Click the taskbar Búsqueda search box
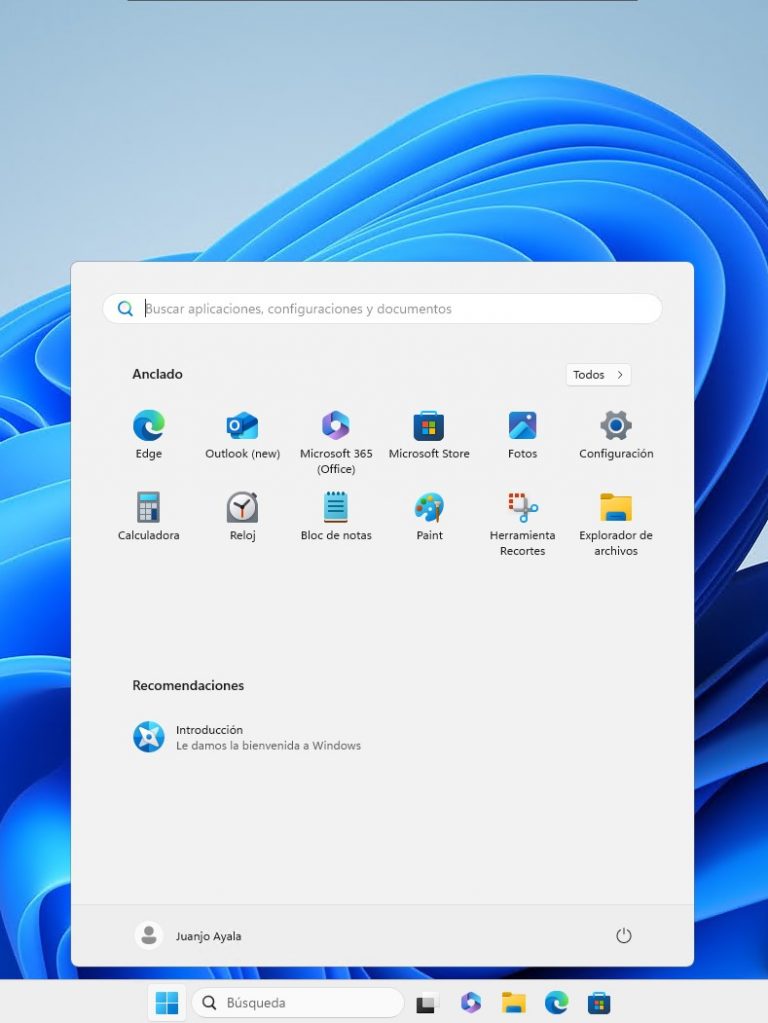Screen dimensions: 768x1023 [x=298, y=1002]
